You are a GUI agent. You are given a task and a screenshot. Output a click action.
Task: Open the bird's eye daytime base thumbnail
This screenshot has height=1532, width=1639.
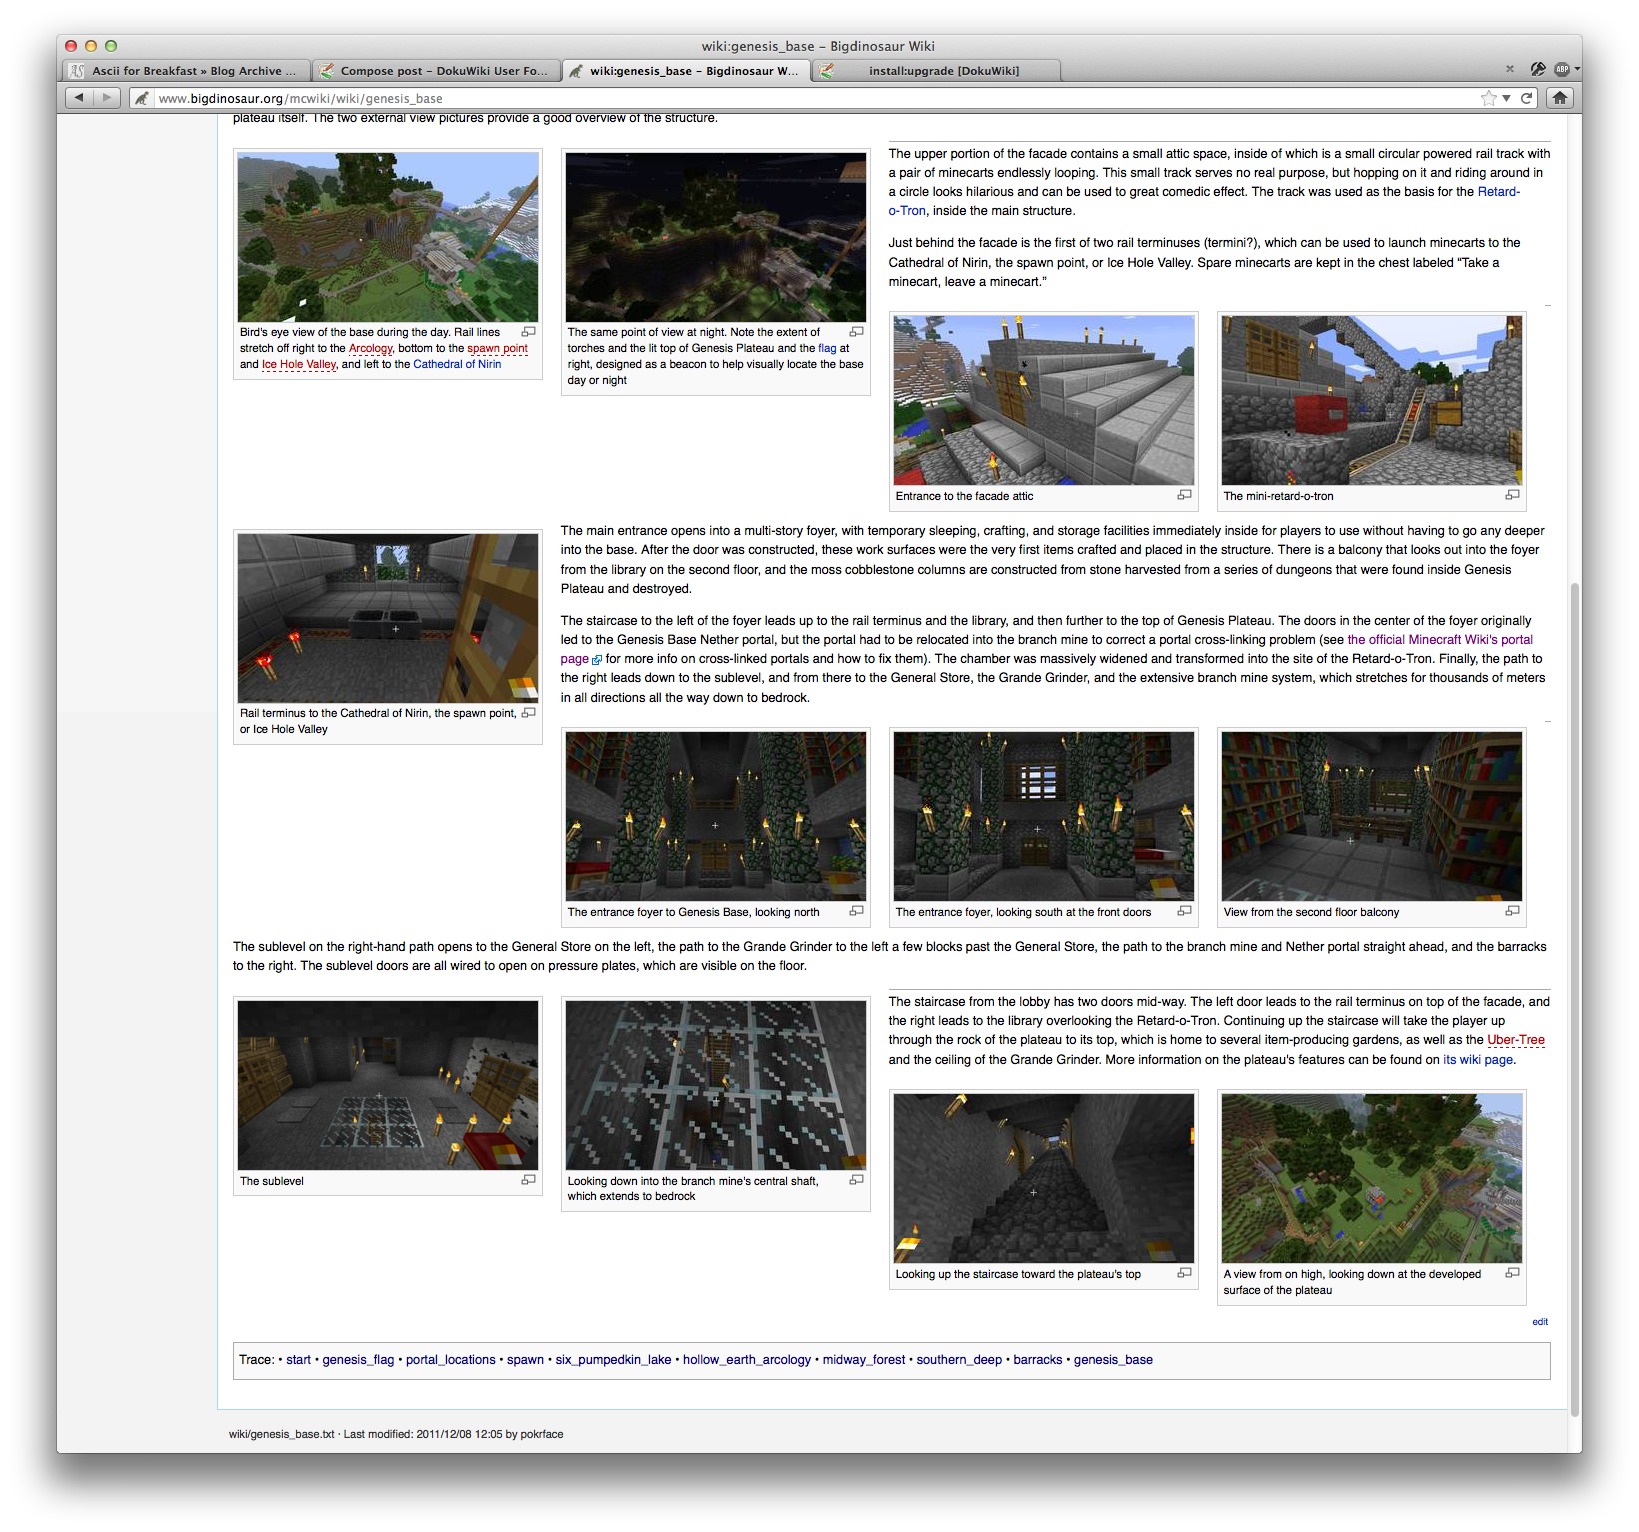pos(388,237)
